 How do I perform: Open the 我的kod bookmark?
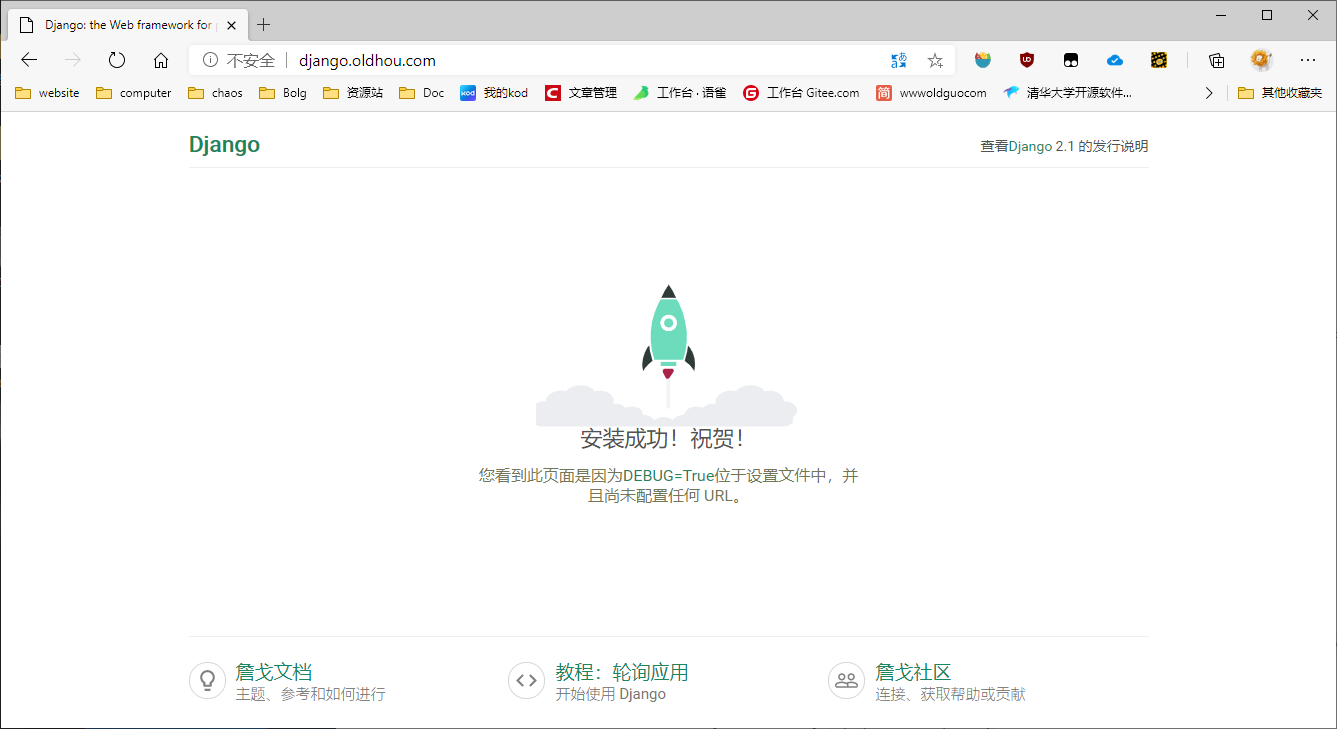[x=494, y=93]
